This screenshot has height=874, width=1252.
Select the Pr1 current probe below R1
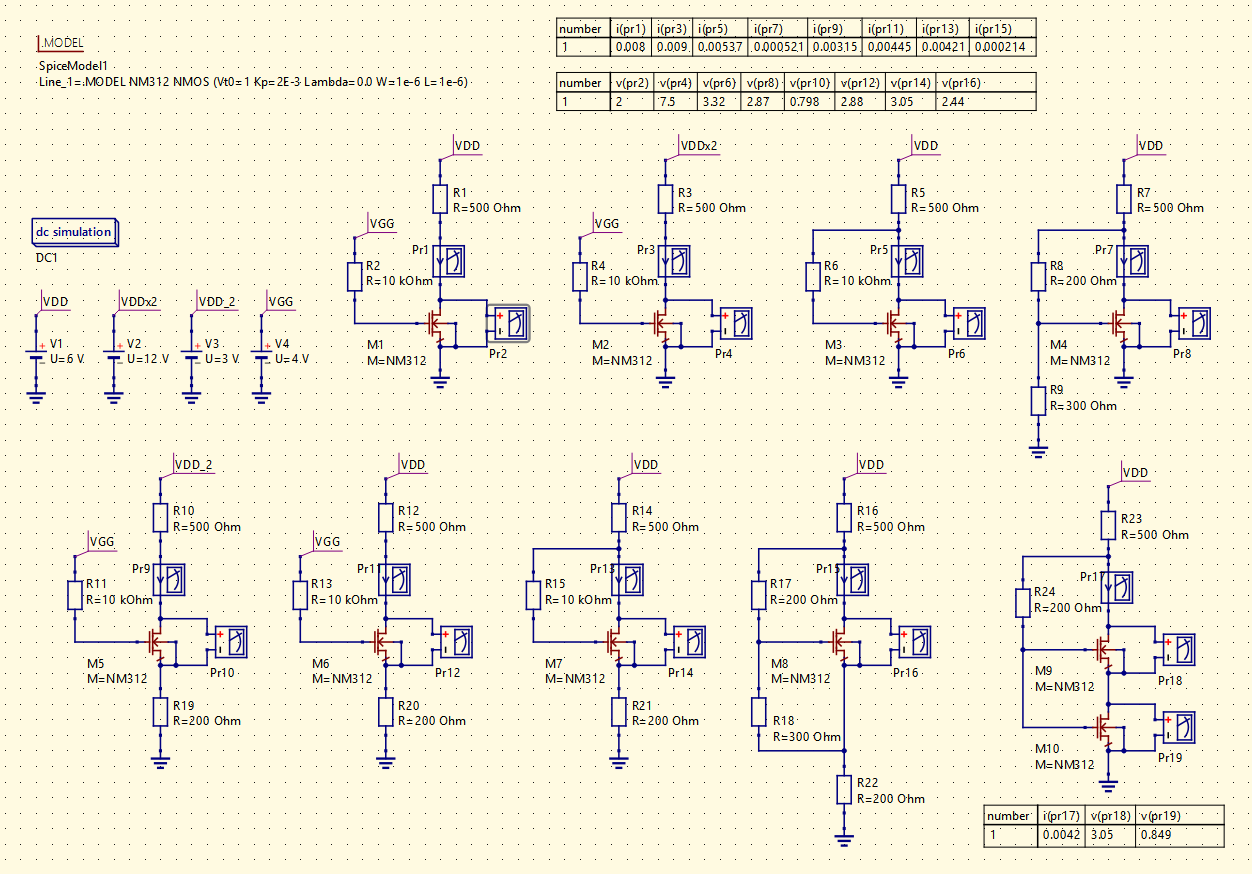[x=447, y=262]
